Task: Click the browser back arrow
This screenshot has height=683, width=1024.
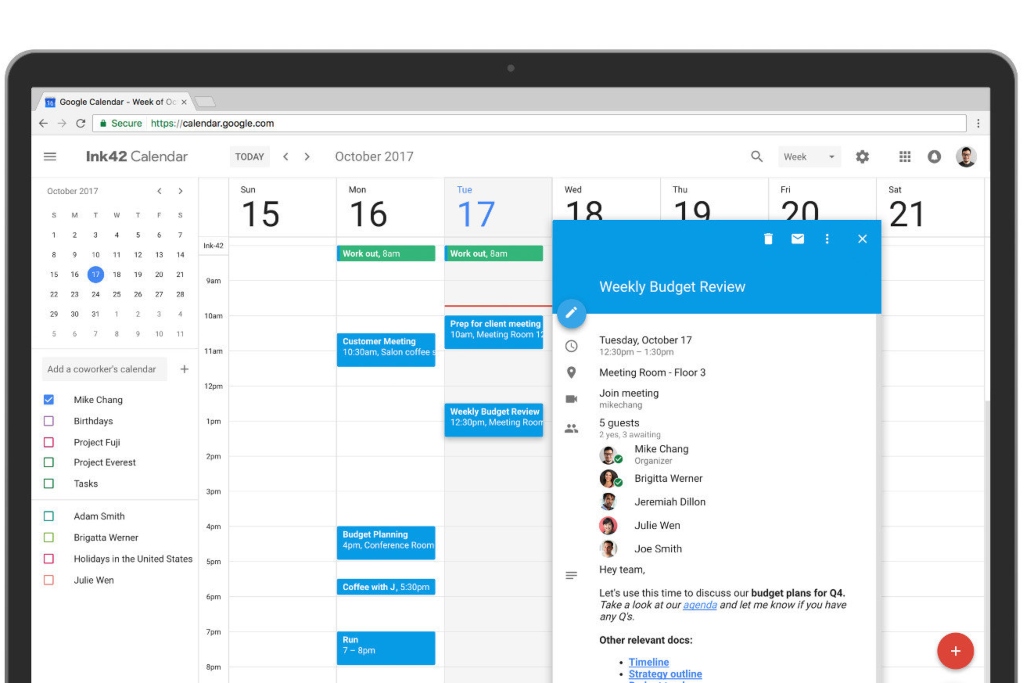Action: 43,123
